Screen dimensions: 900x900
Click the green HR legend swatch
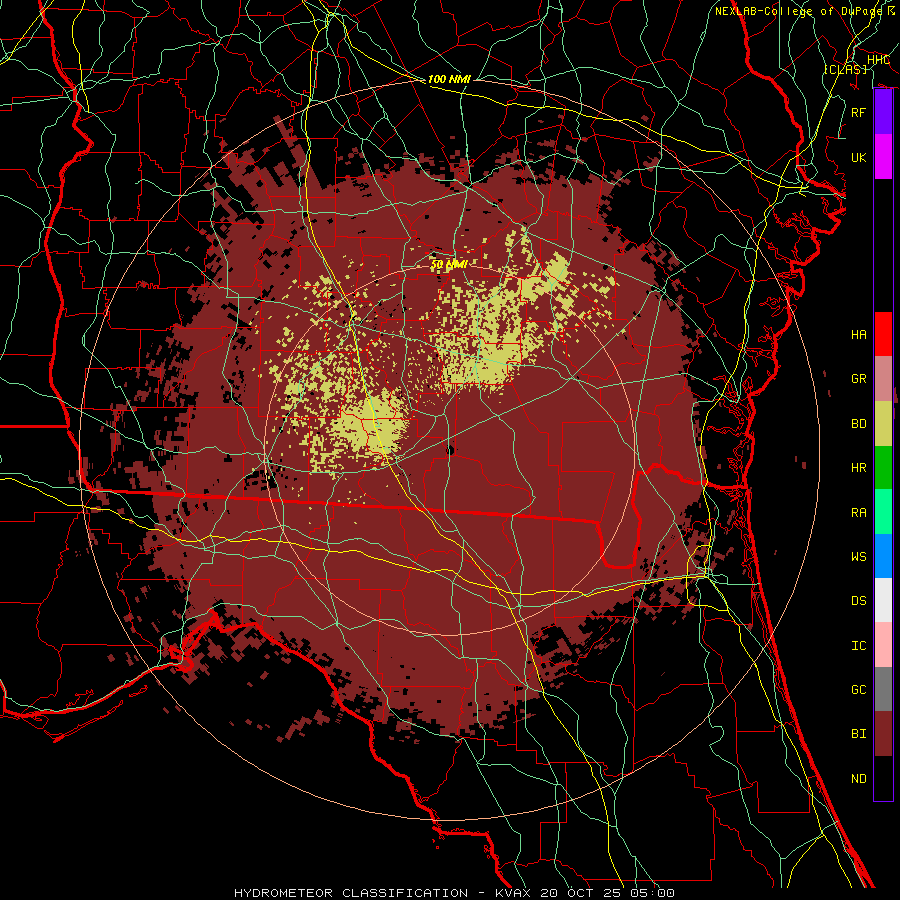tap(883, 468)
